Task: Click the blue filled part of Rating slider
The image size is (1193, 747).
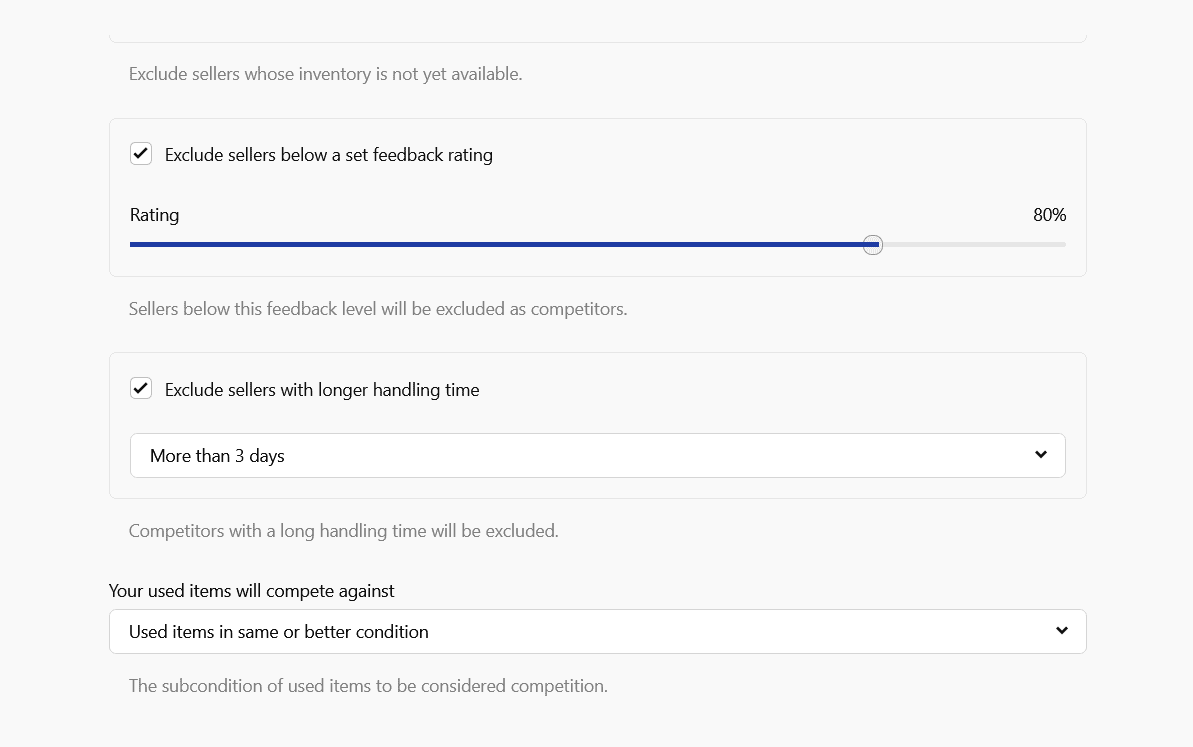Action: coord(500,244)
